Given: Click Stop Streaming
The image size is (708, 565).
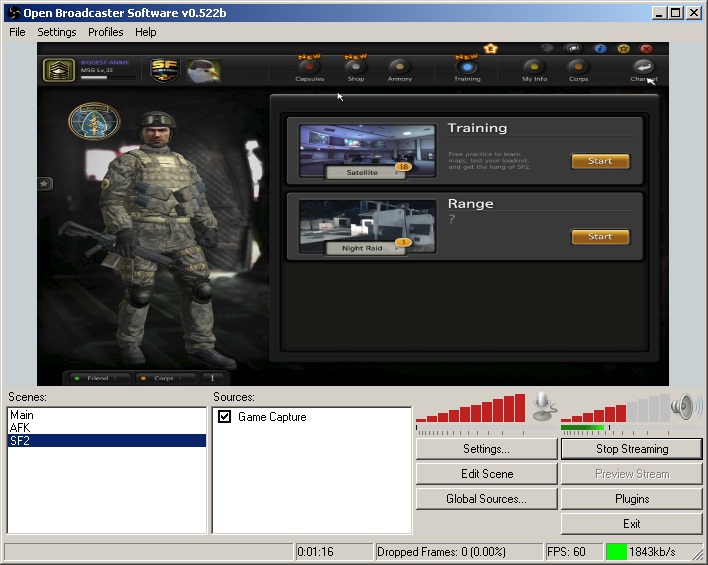Looking at the screenshot, I should [x=632, y=449].
